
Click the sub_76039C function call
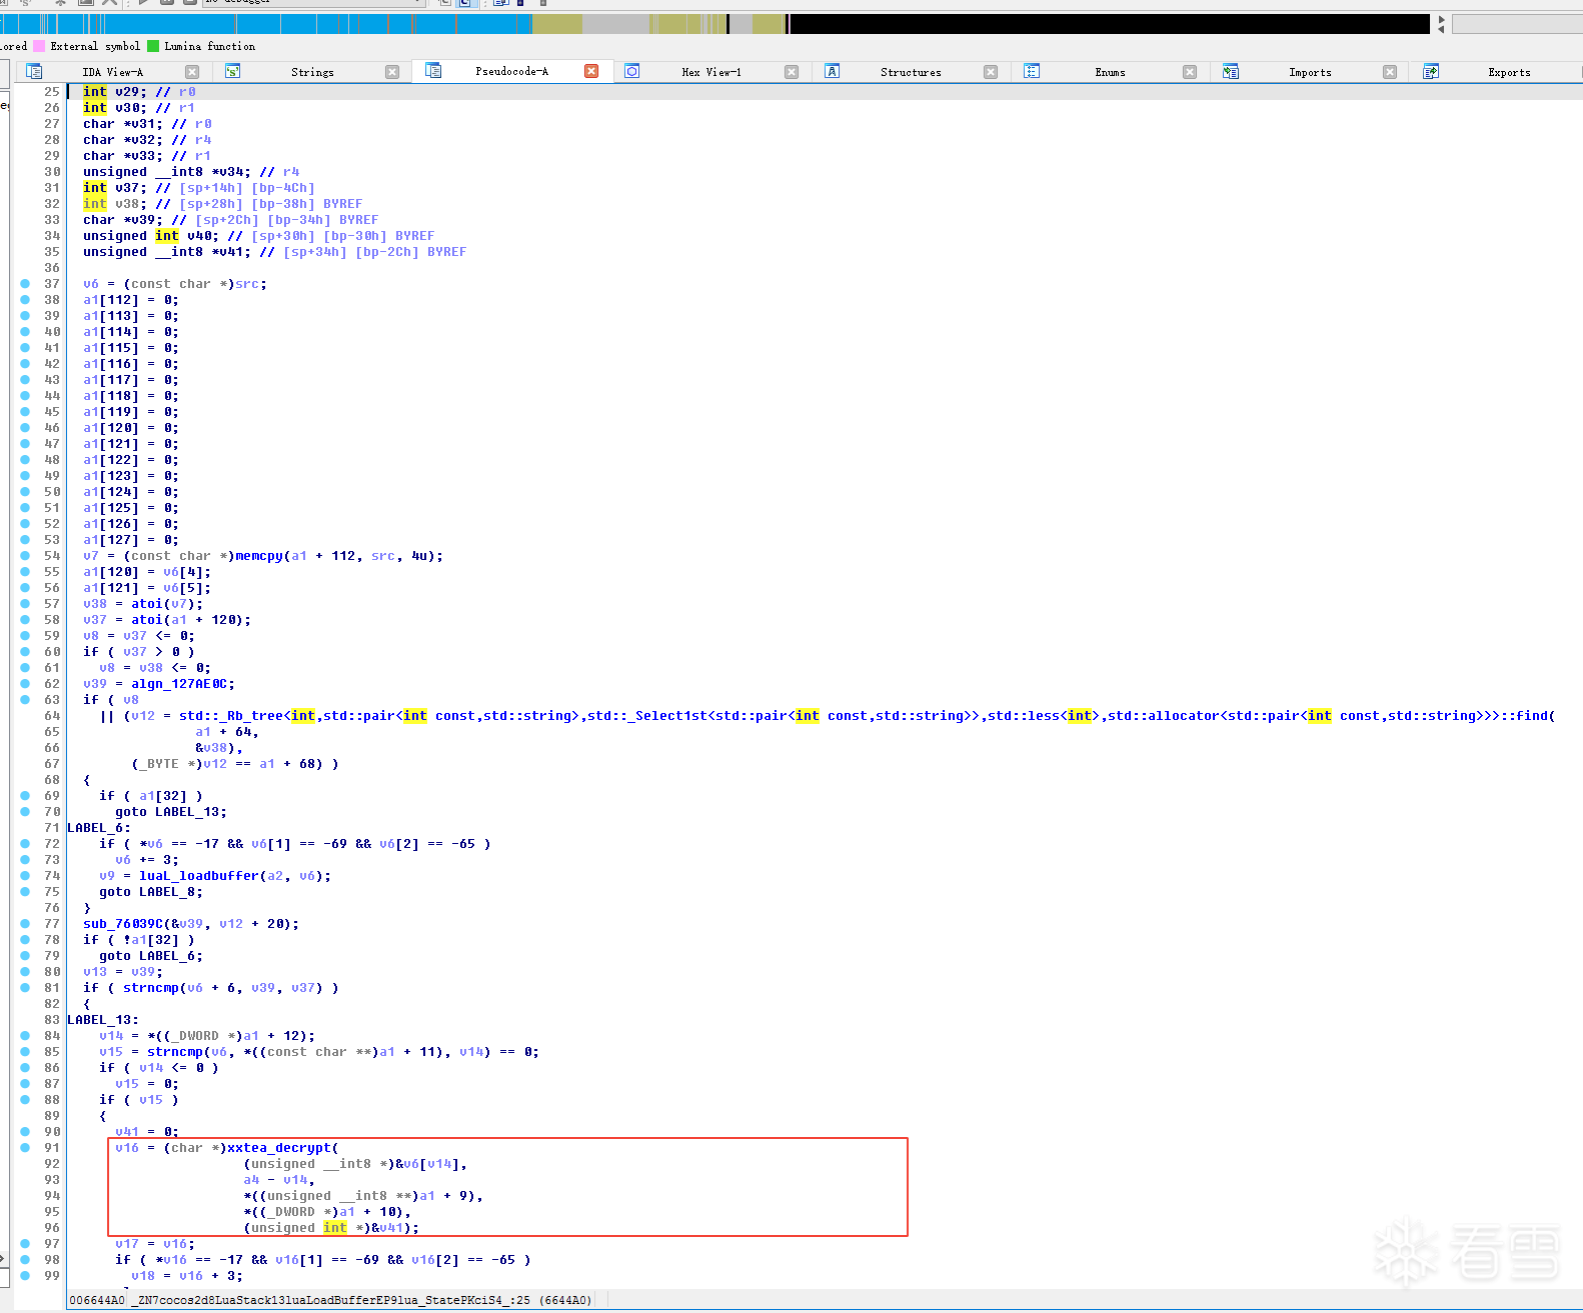[x=123, y=924]
